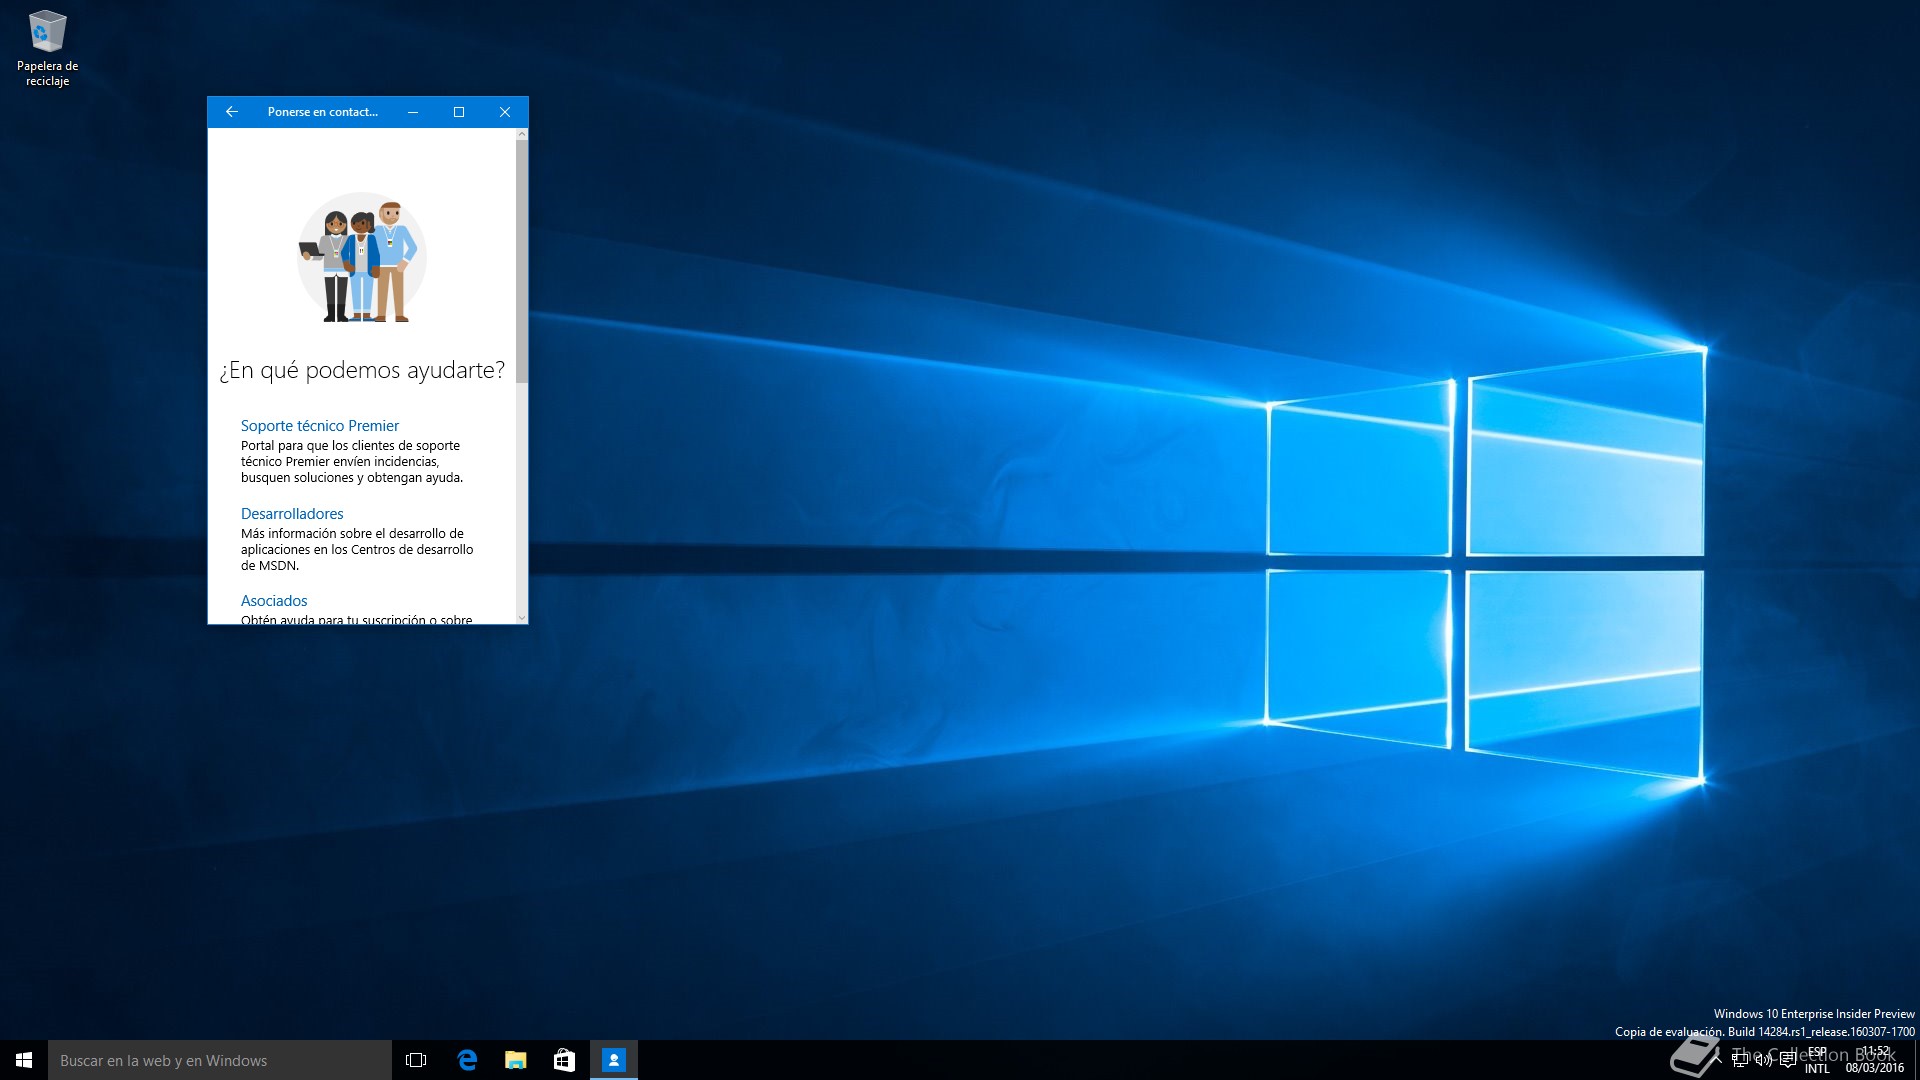
Task: Click the support agents illustration
Action: click(362, 258)
